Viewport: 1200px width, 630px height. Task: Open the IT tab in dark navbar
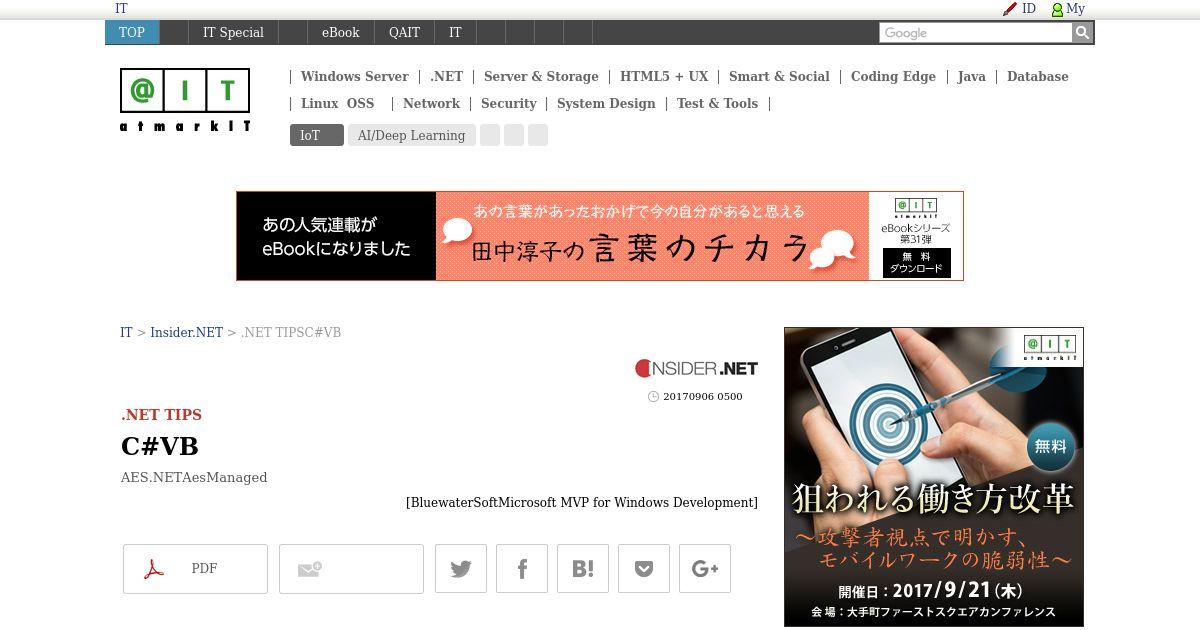coord(455,33)
